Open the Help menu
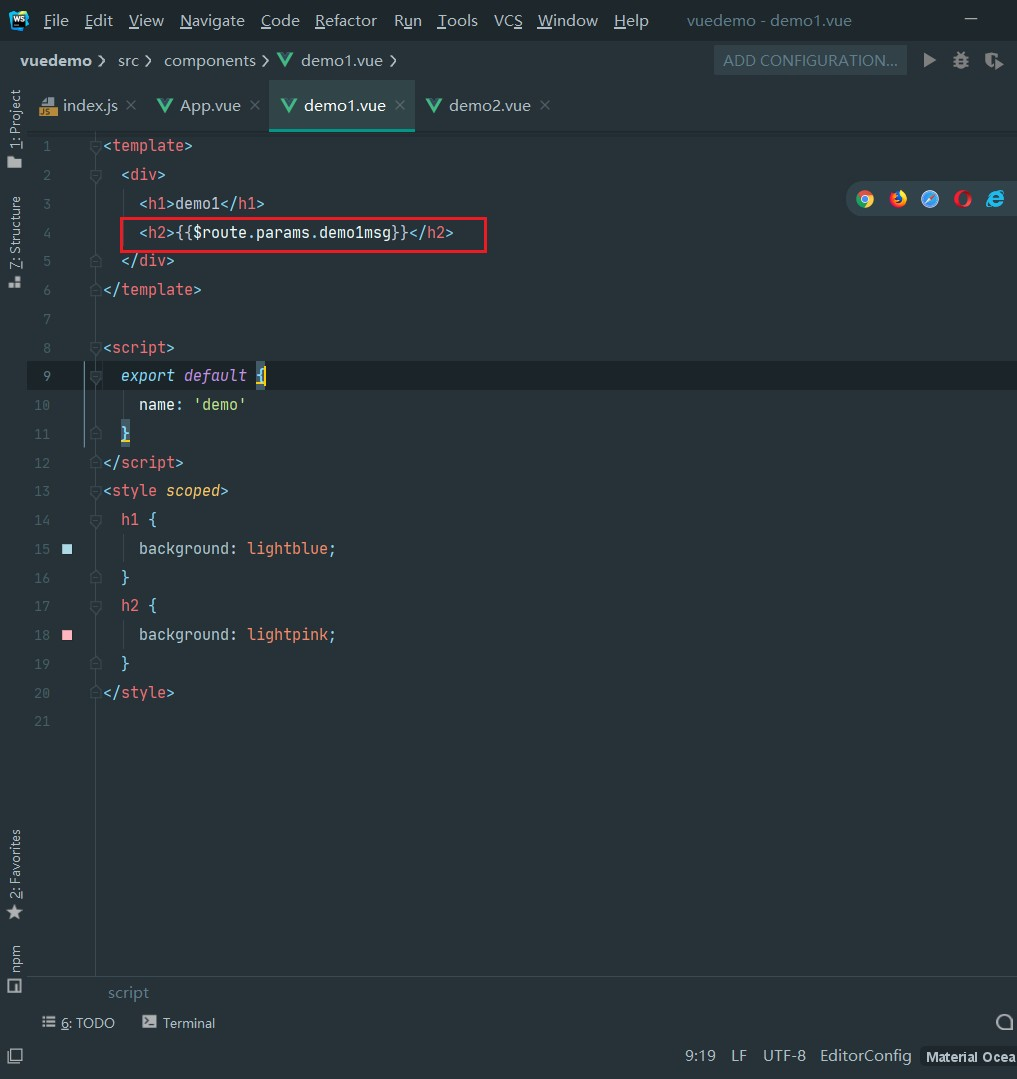 click(x=631, y=21)
